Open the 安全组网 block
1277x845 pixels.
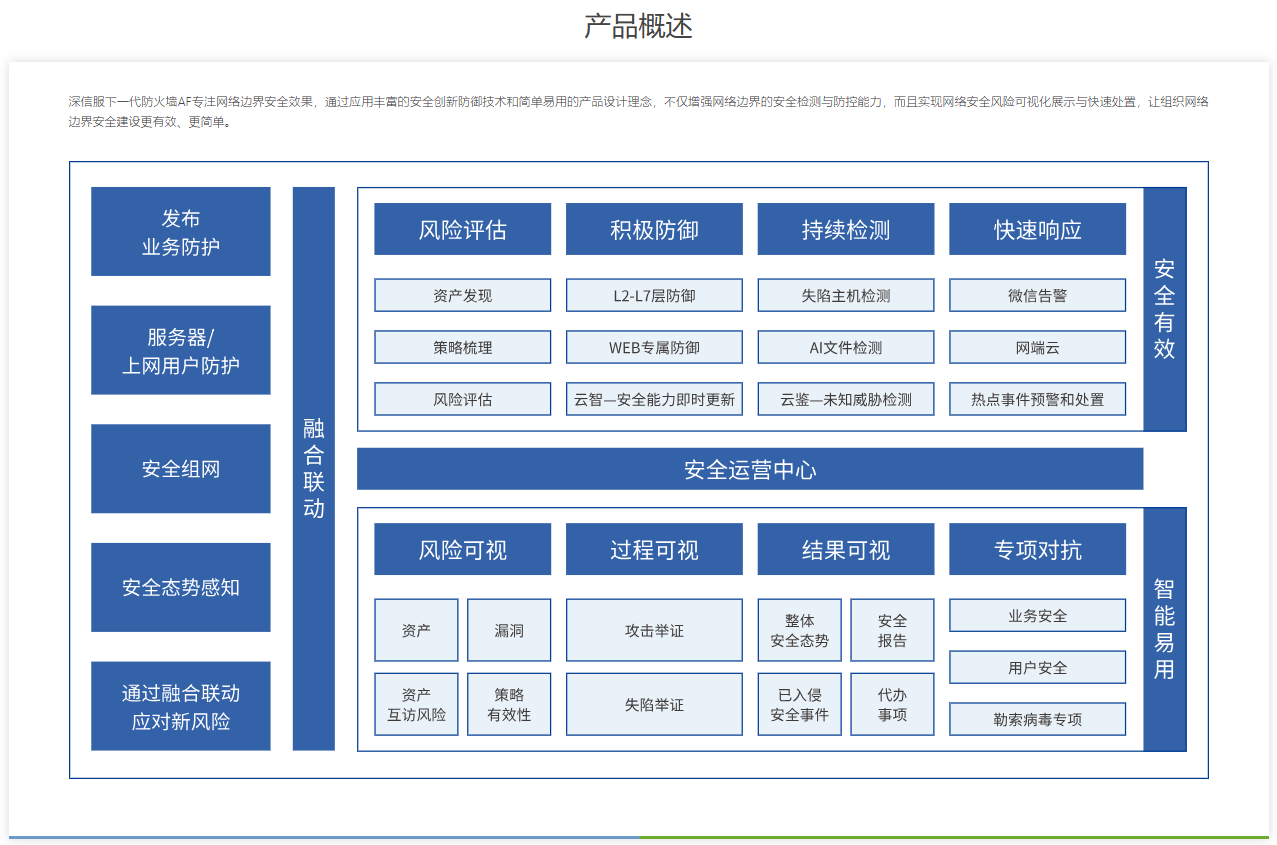click(181, 469)
